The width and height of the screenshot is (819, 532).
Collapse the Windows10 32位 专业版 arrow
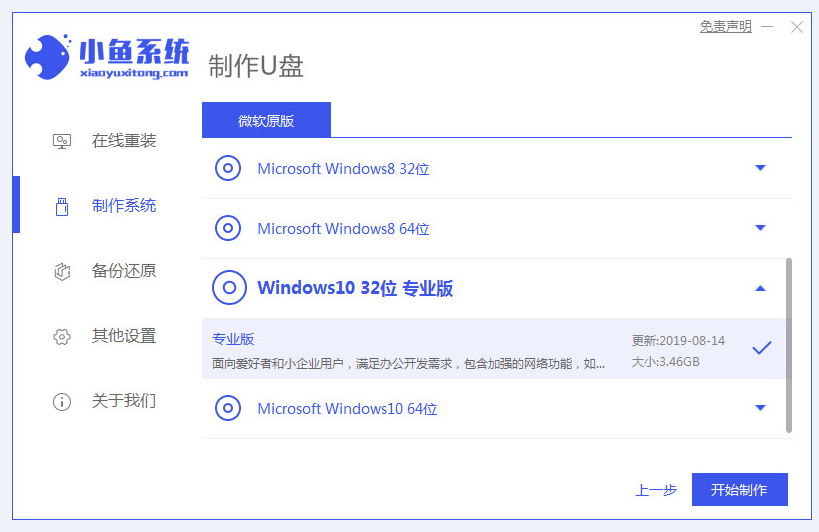pos(760,288)
